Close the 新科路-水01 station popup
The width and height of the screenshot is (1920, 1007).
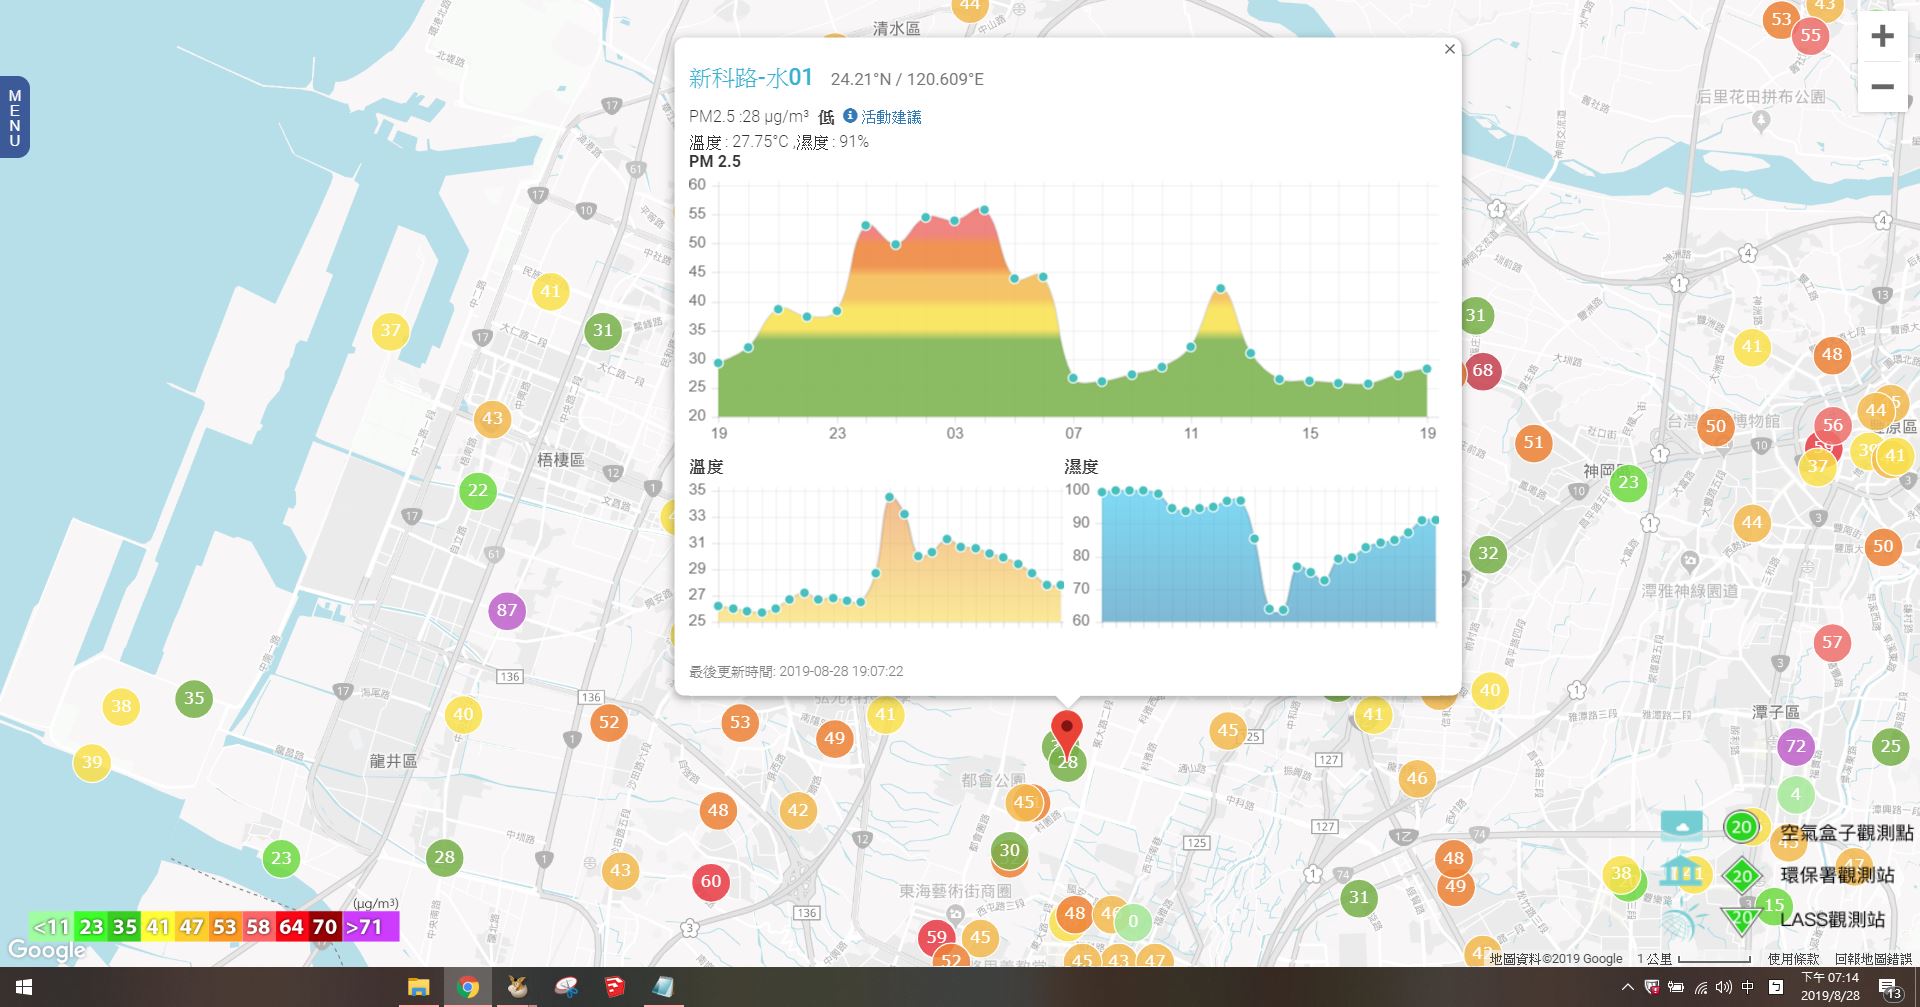point(1449,49)
